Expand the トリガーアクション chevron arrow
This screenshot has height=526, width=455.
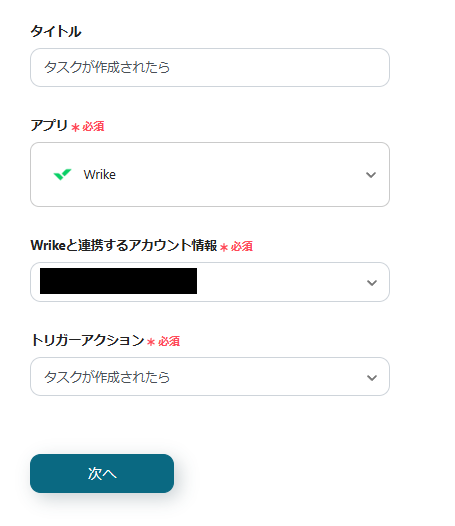point(372,378)
